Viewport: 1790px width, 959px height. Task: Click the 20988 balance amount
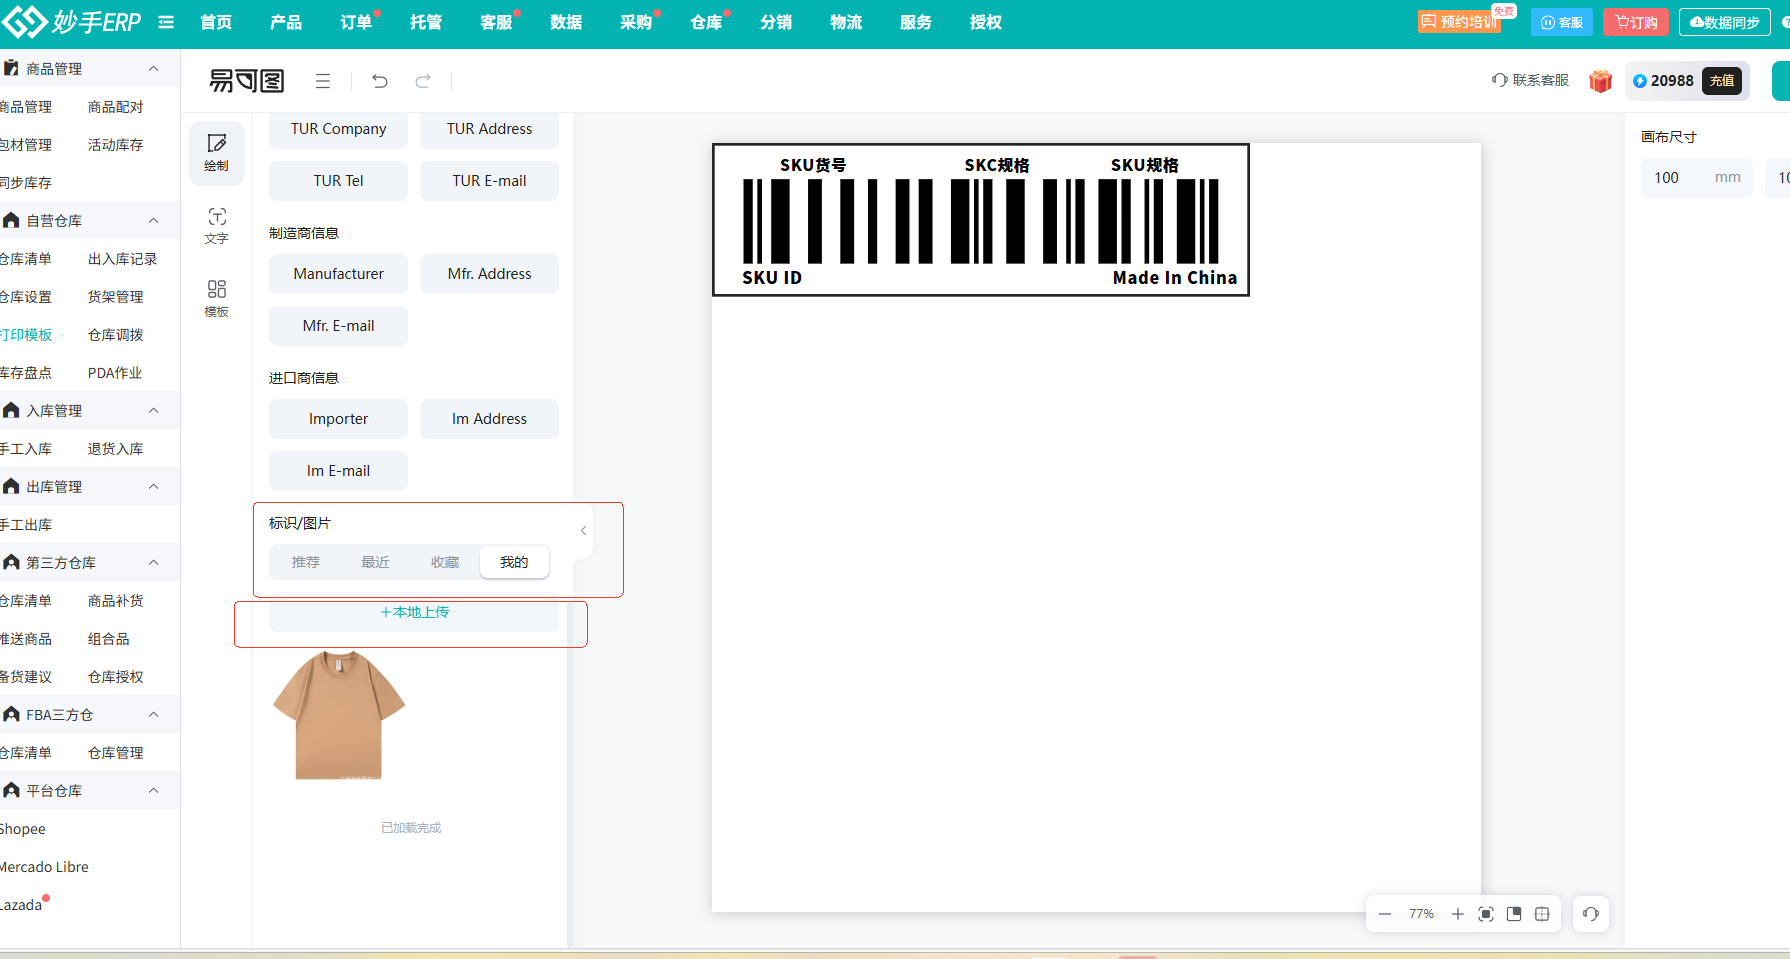coord(1672,81)
